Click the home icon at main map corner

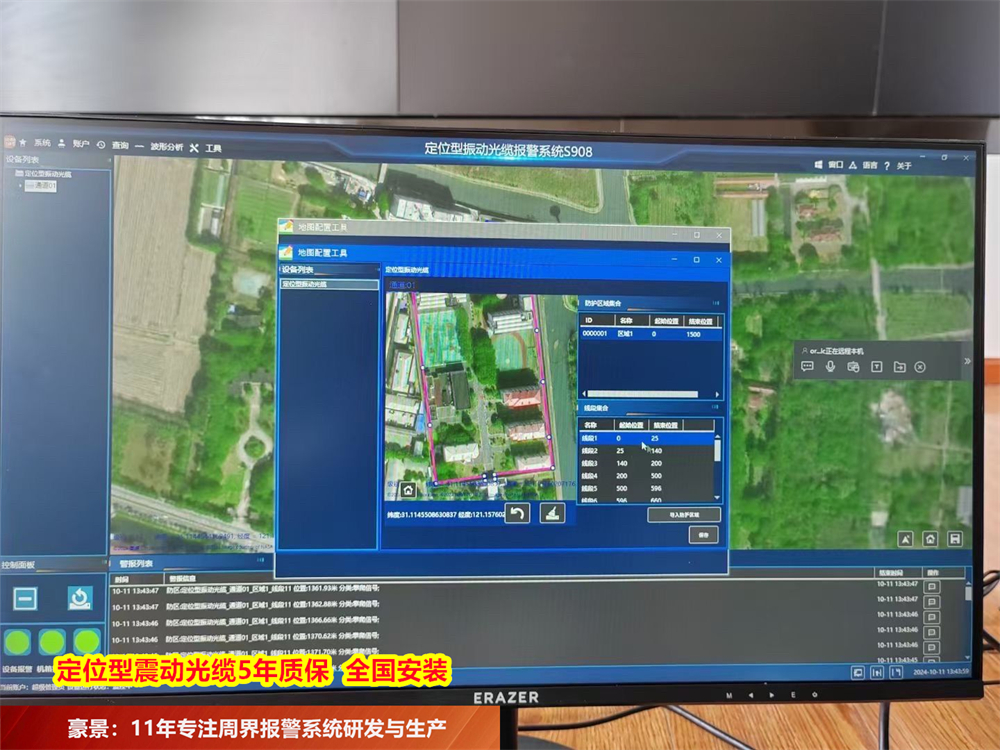(x=930, y=538)
